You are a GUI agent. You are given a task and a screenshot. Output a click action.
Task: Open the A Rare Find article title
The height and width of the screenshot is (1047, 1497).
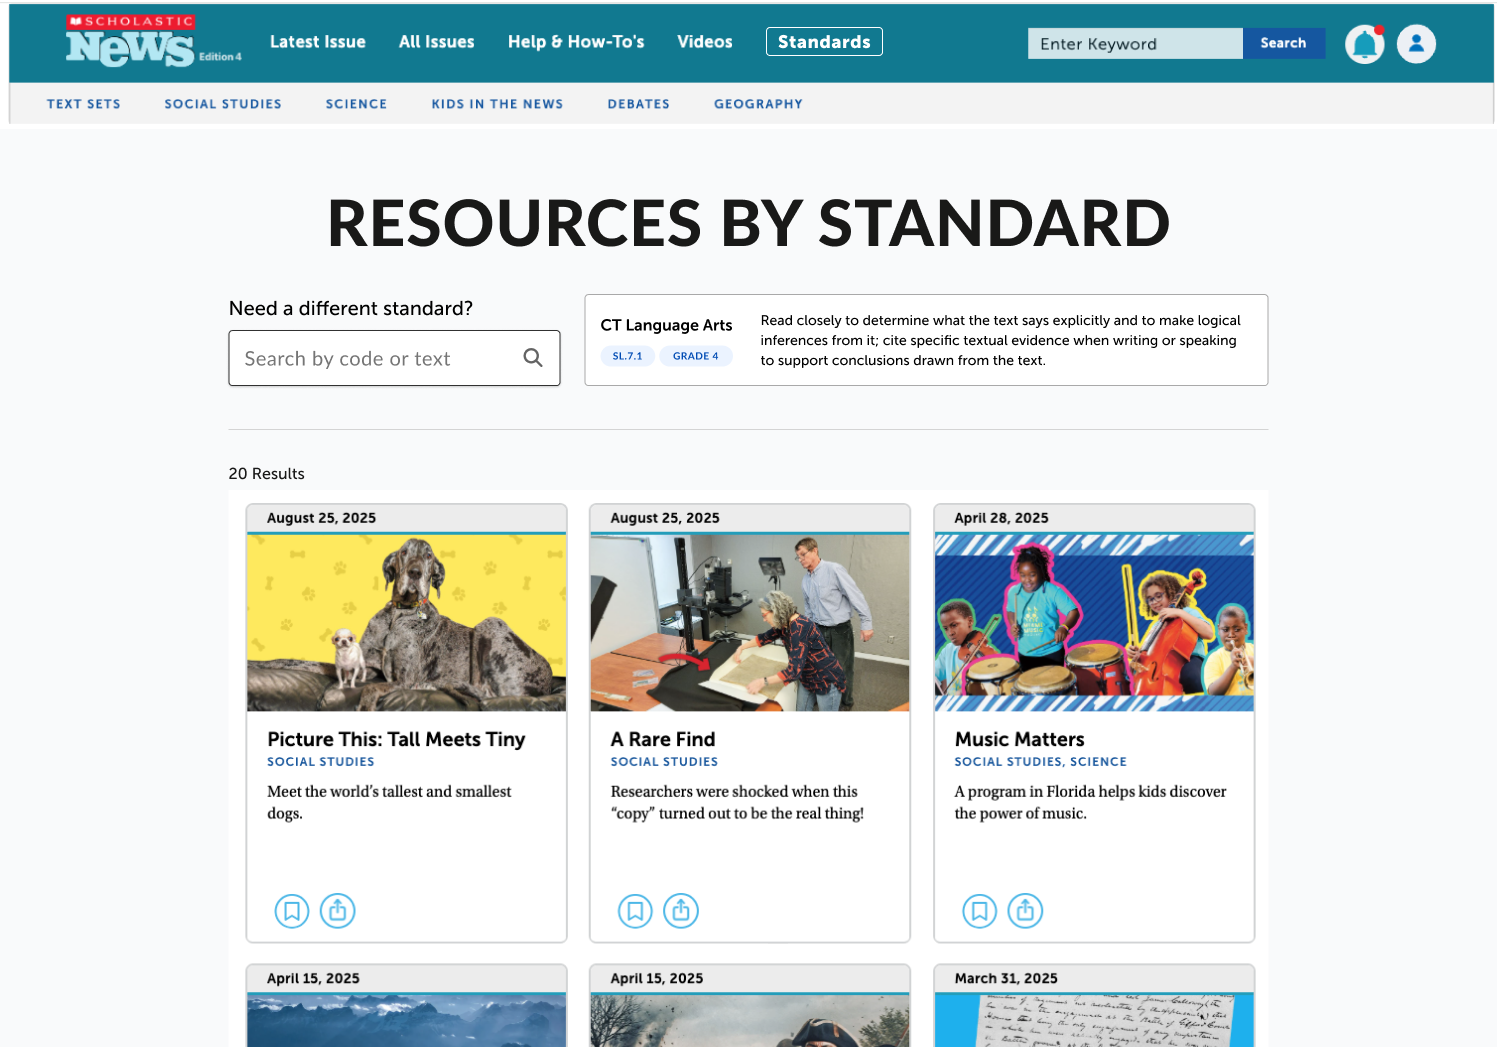[663, 739]
